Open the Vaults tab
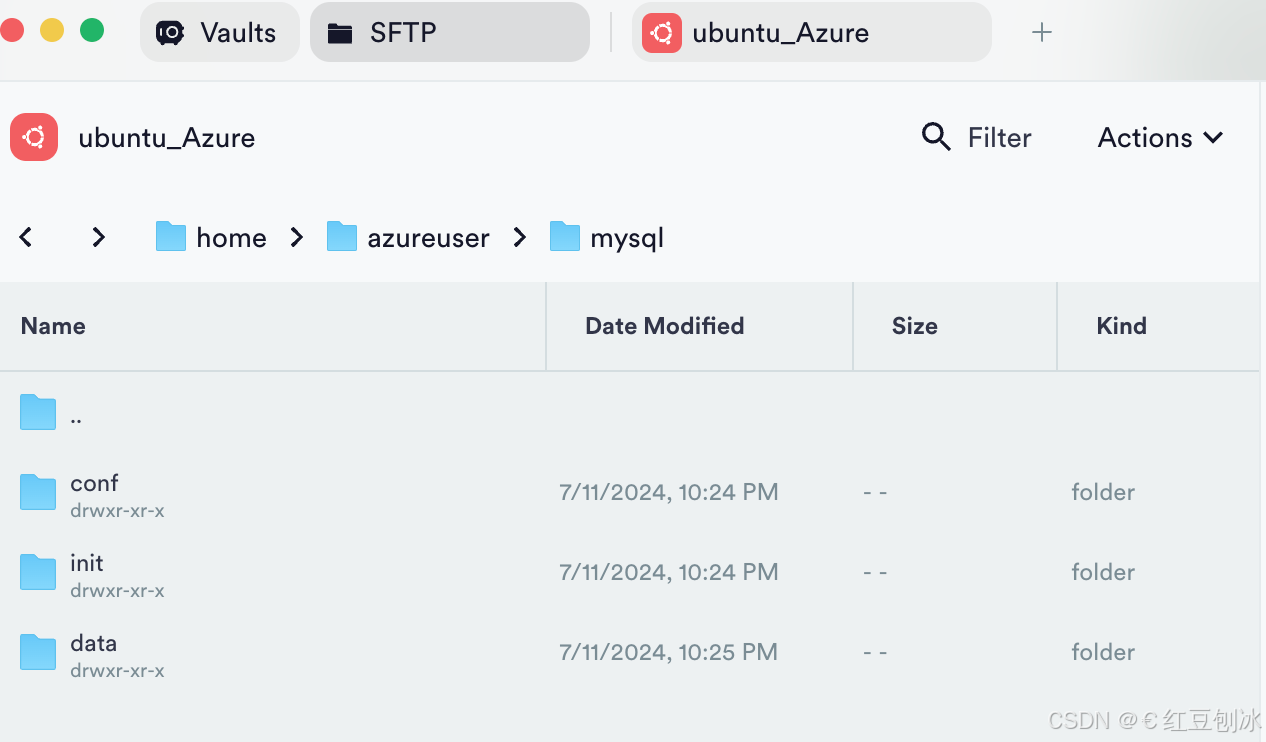The image size is (1266, 742). [x=219, y=32]
